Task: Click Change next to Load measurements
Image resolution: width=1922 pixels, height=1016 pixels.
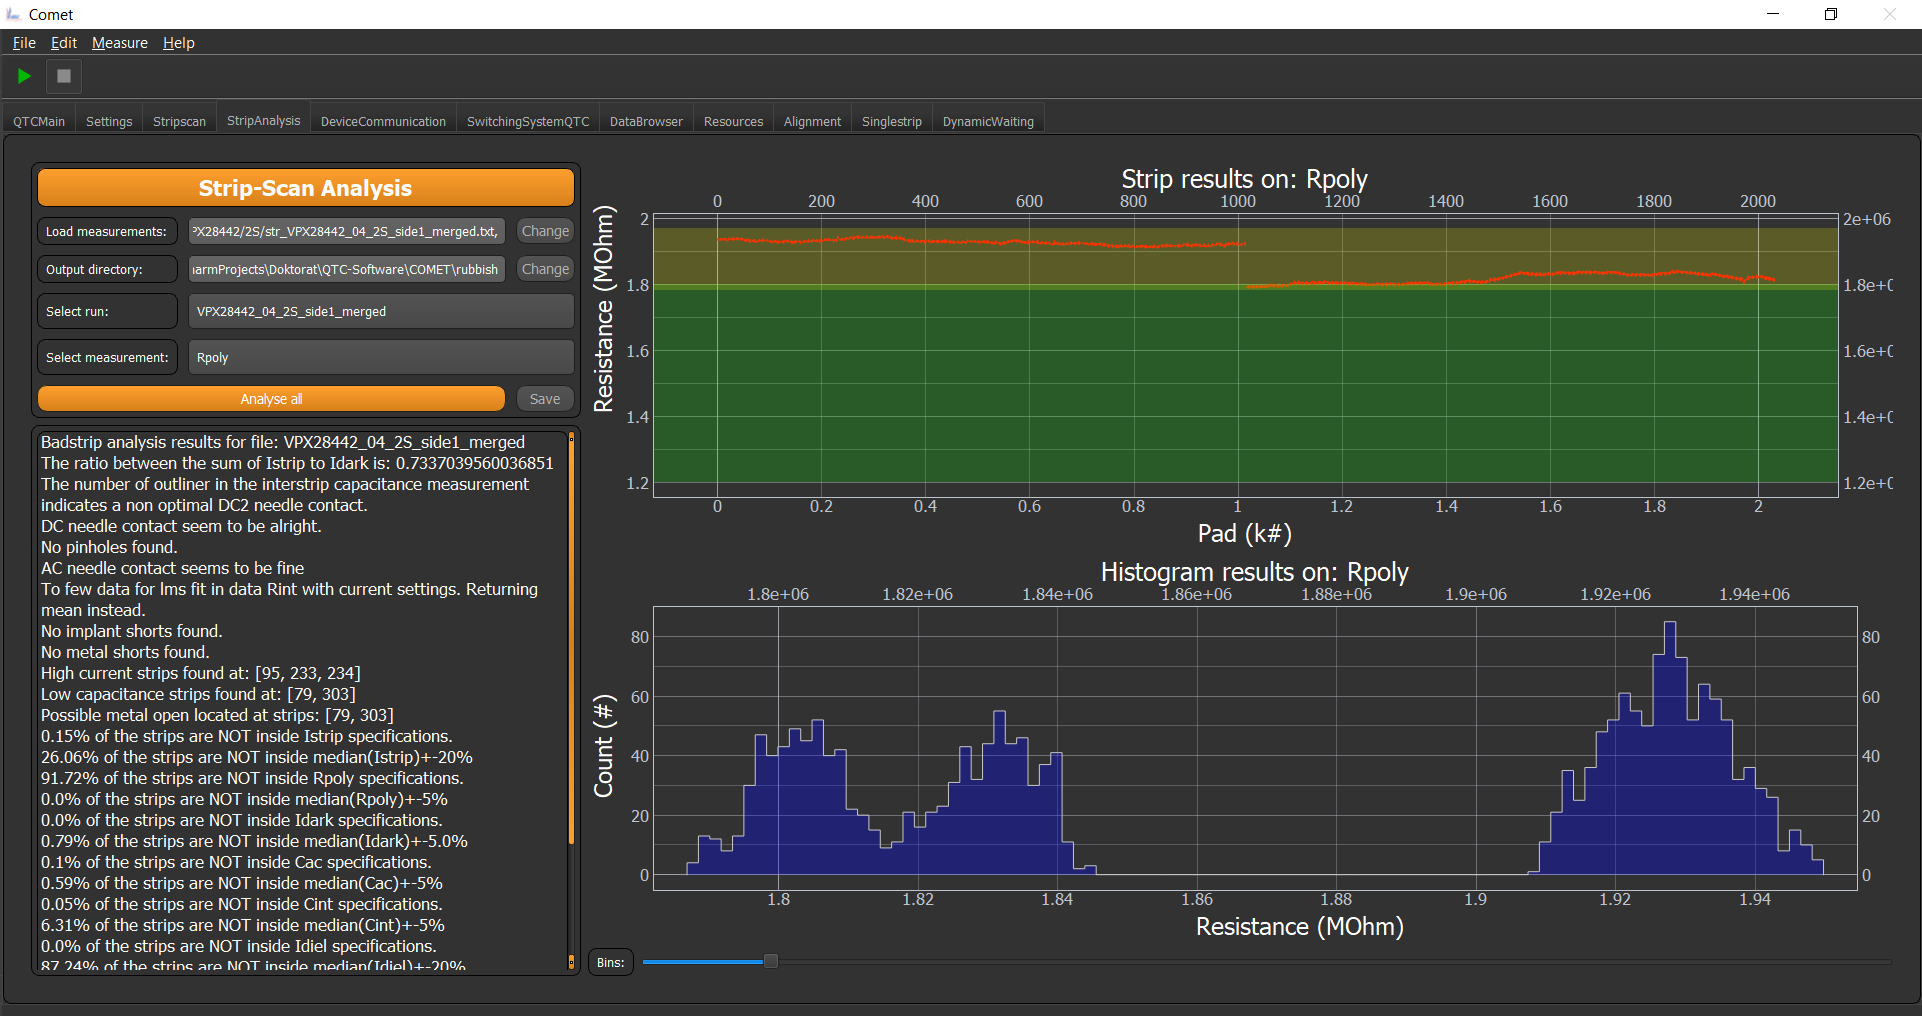Action: point(545,231)
